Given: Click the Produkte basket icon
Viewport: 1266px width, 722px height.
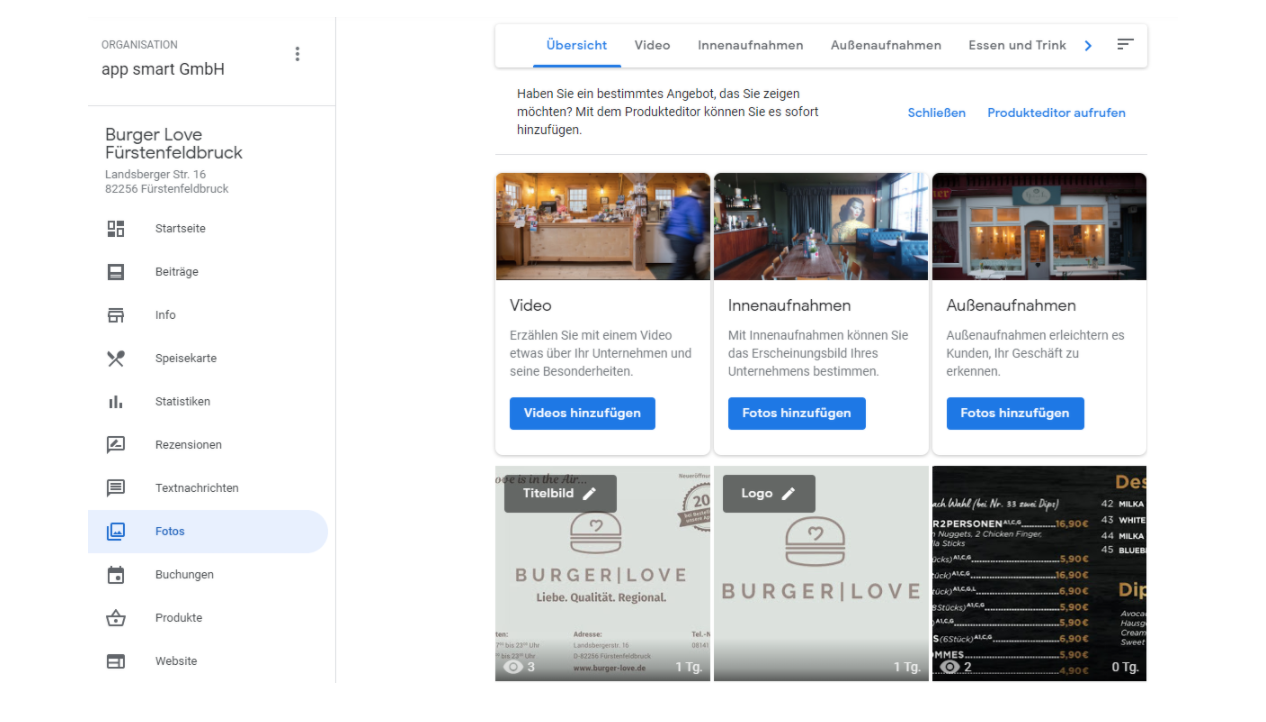Looking at the screenshot, I should 116,618.
